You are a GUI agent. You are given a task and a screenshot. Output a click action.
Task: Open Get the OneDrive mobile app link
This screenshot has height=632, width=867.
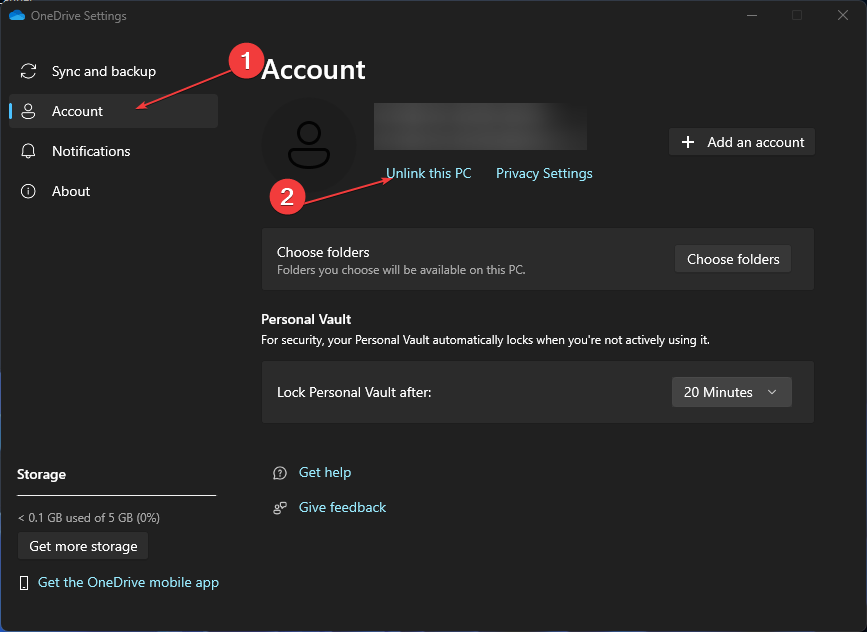click(x=128, y=582)
